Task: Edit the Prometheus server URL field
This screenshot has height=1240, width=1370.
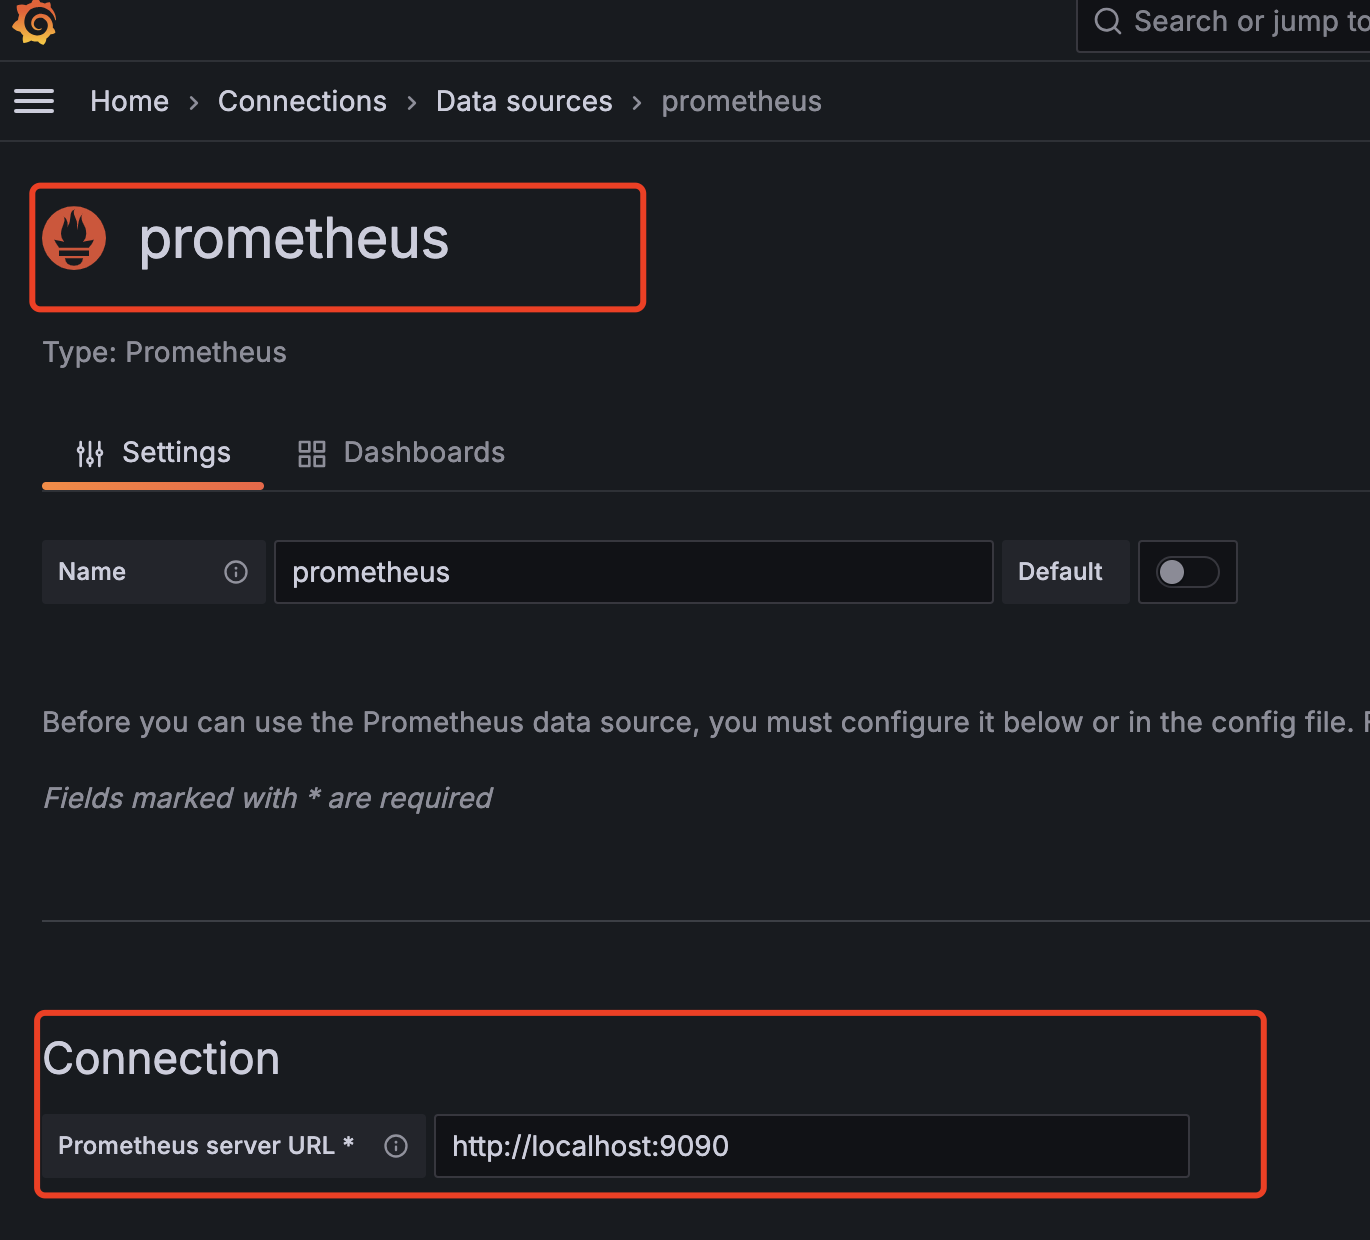Action: pyautogui.click(x=811, y=1146)
